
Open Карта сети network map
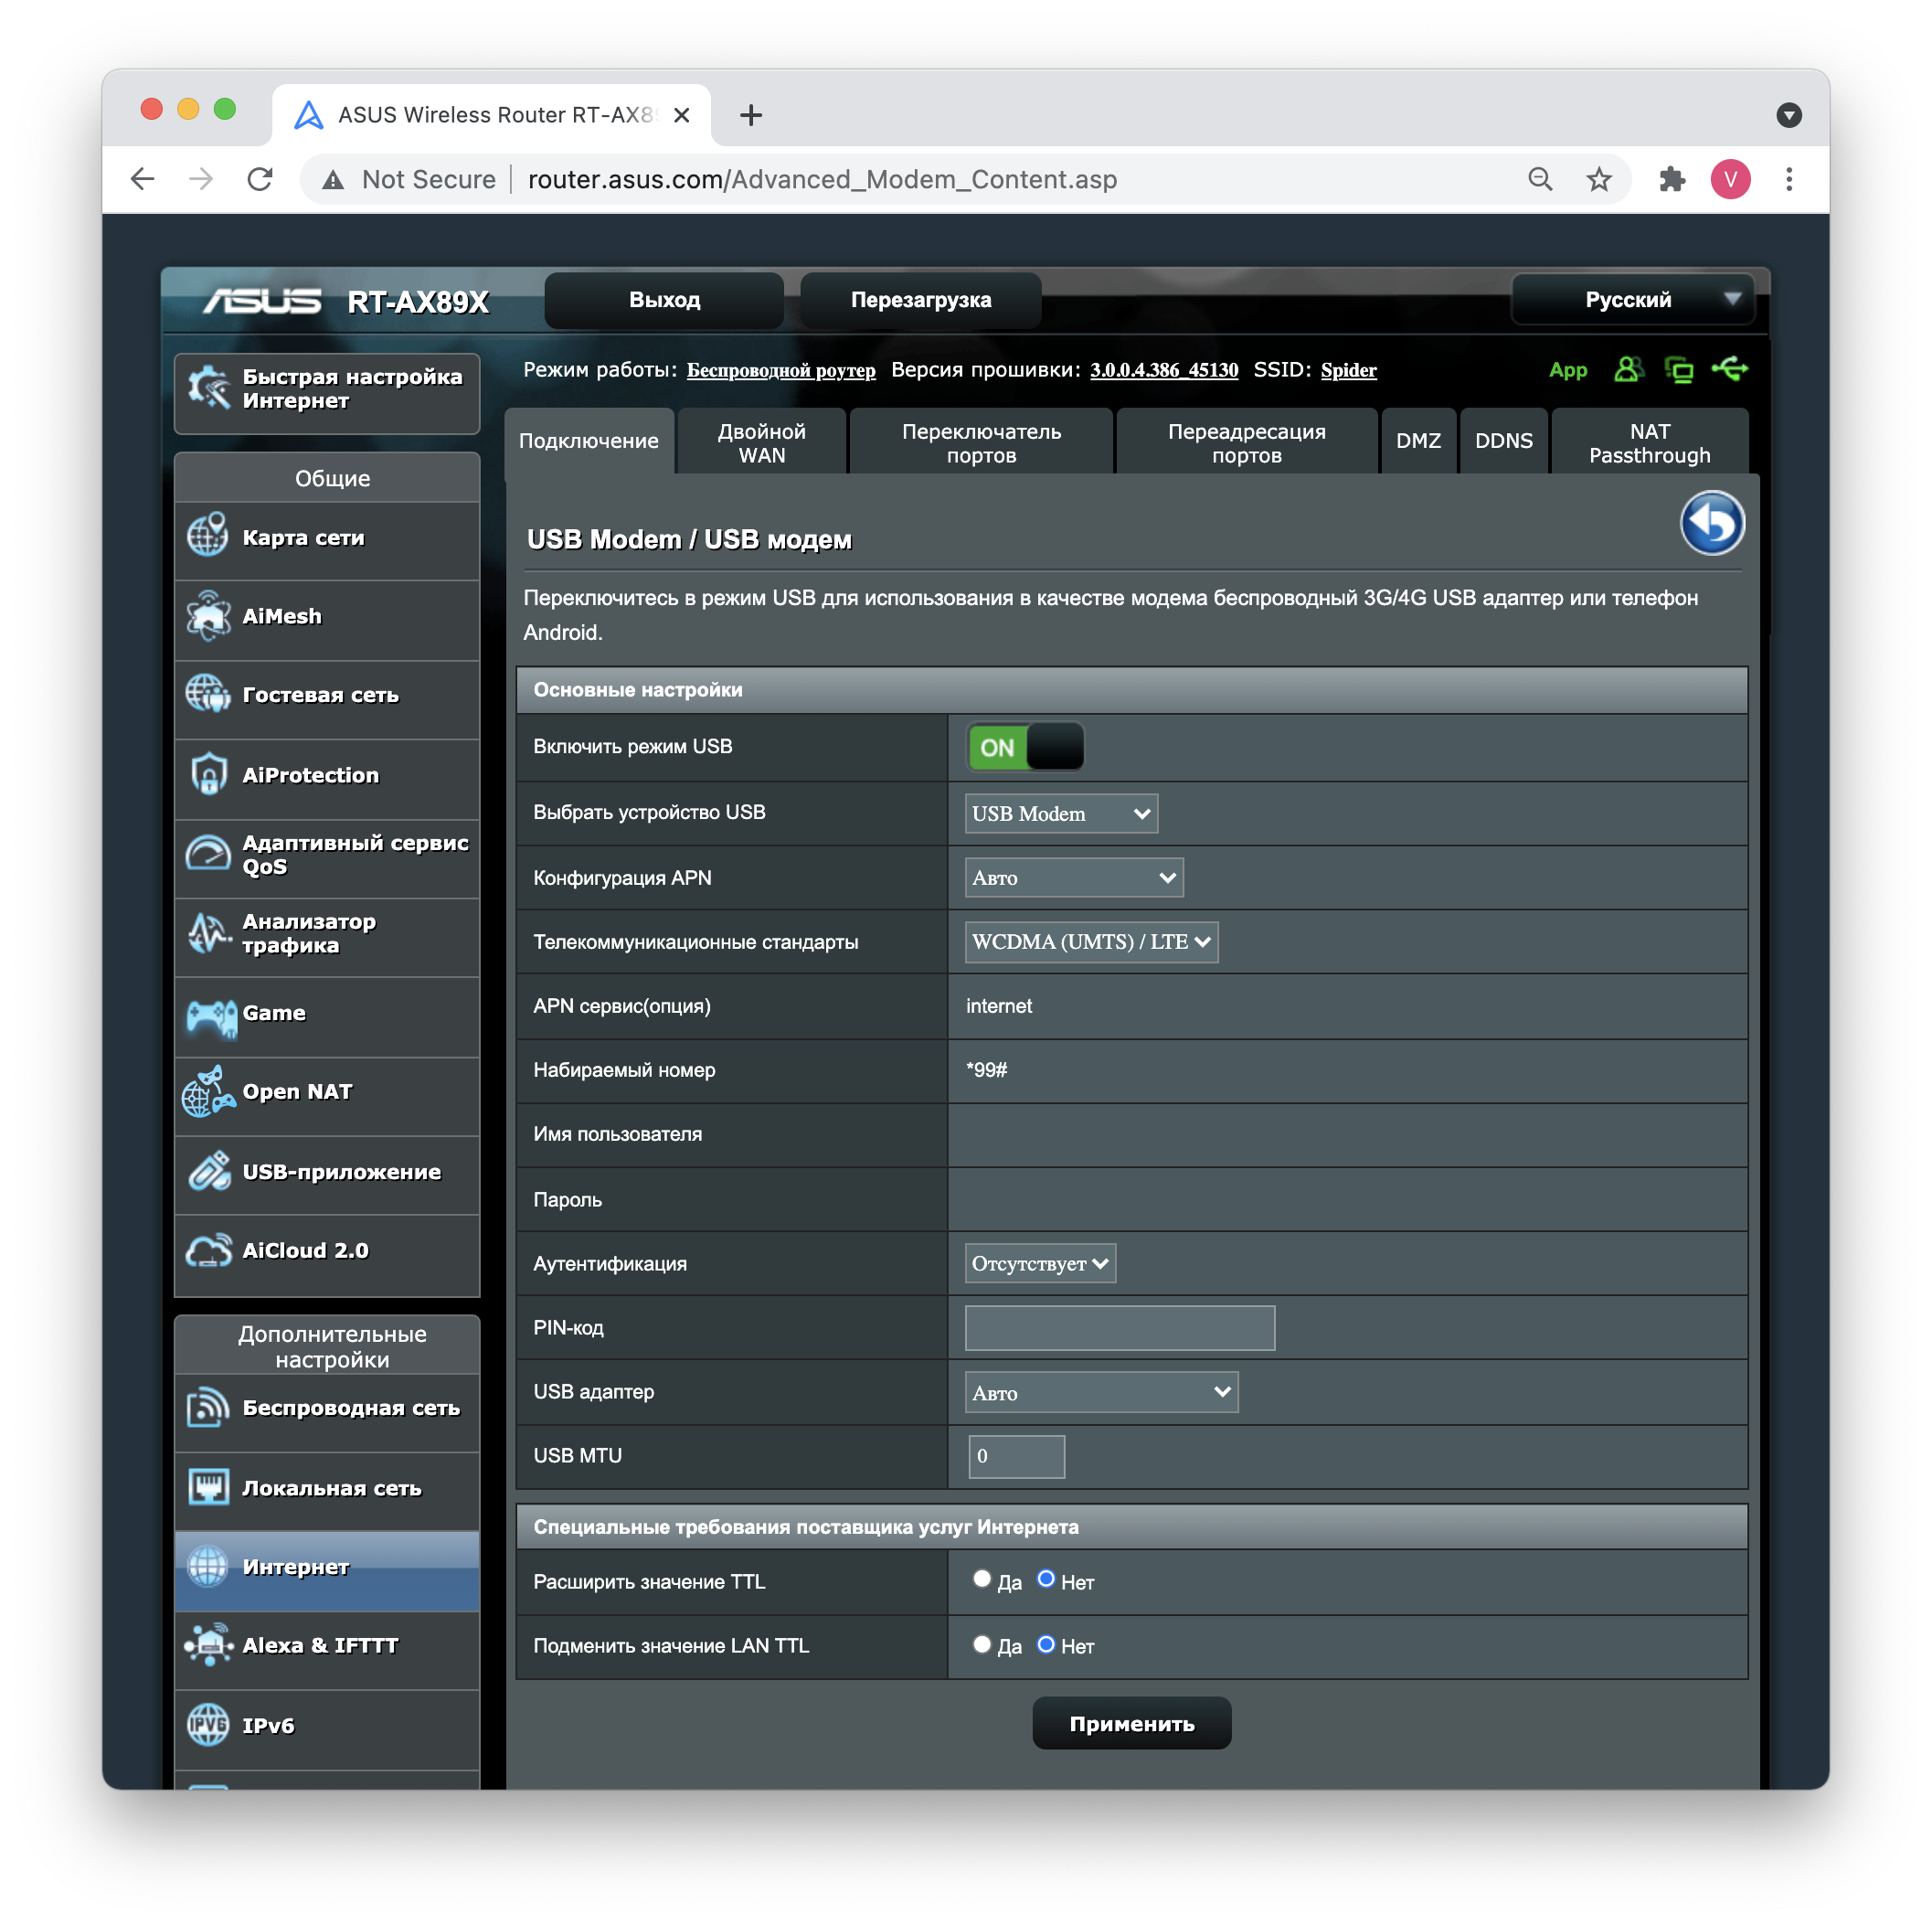(327, 538)
